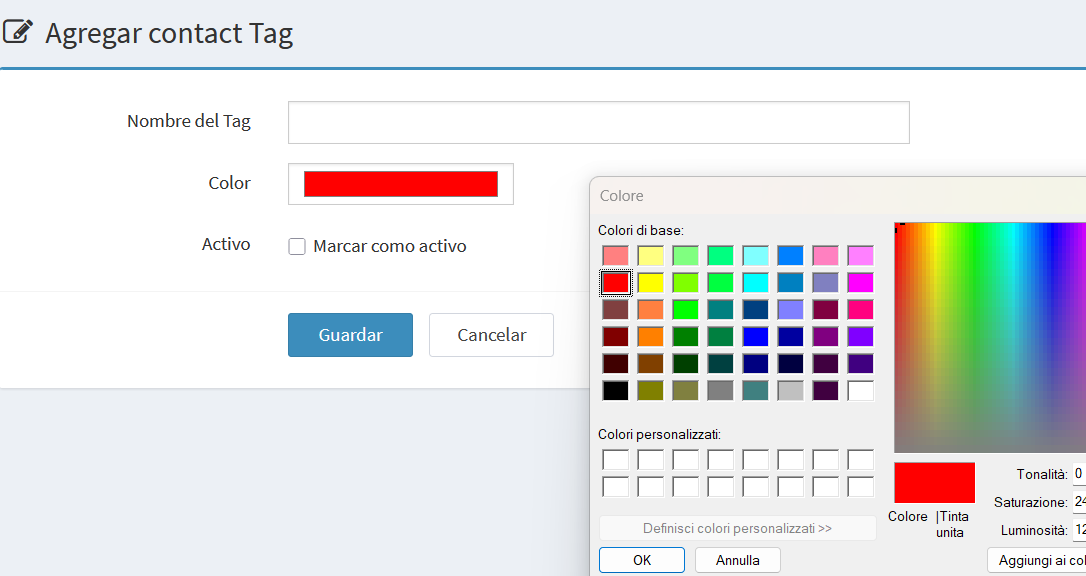Select the black basic color swatch
Screen dimensions: 1086x576
tap(616, 390)
